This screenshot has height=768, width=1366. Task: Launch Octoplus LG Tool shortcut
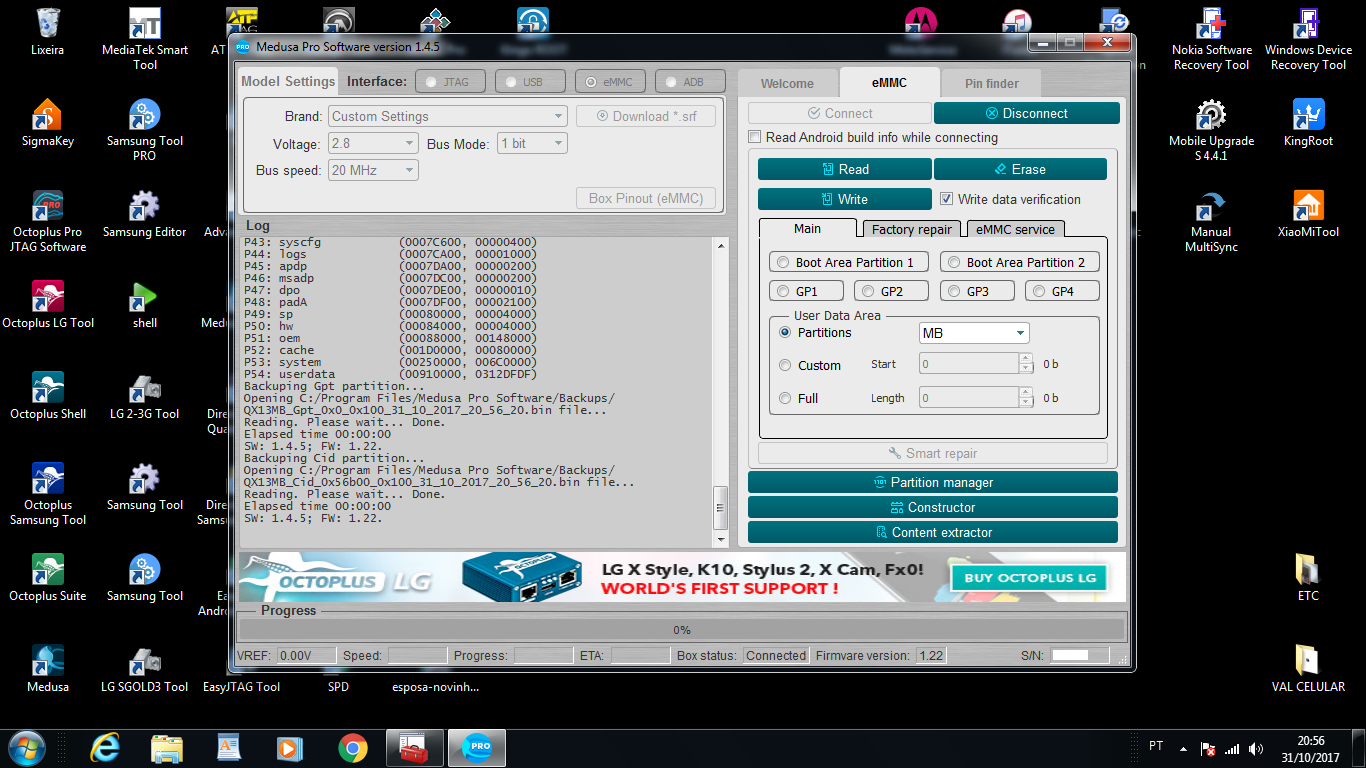[x=48, y=304]
